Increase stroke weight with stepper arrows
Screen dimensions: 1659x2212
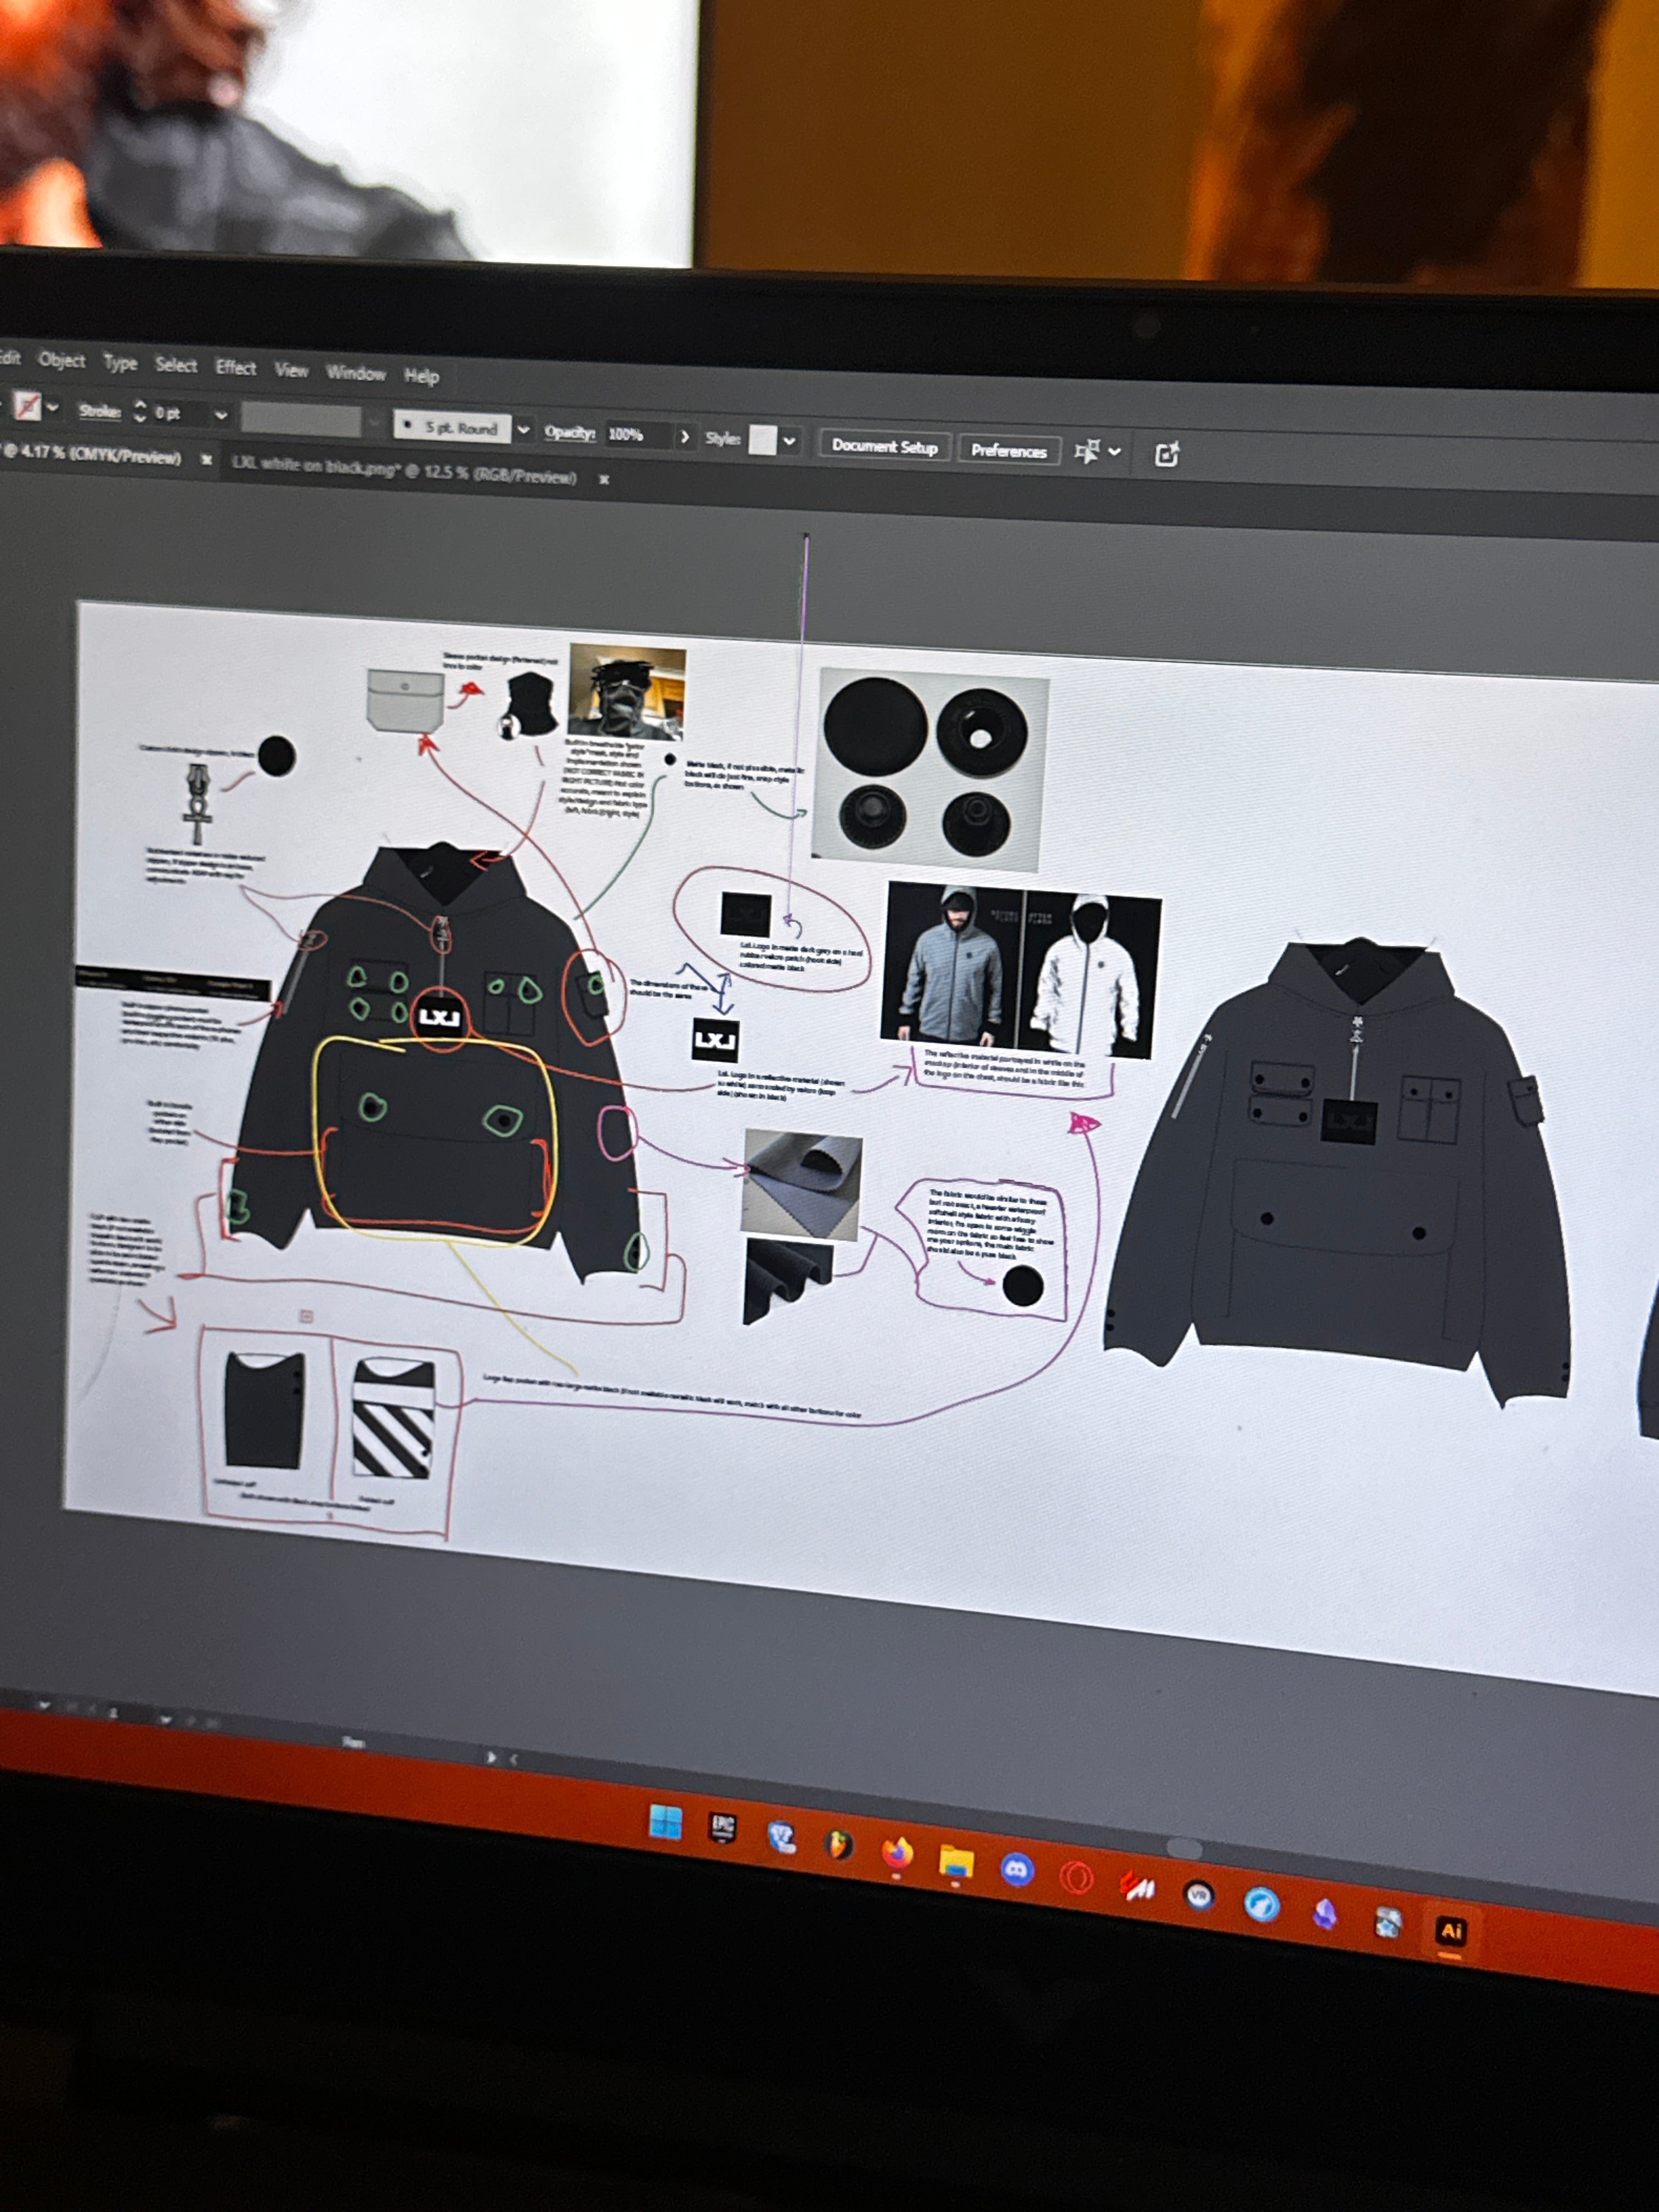click(x=140, y=405)
